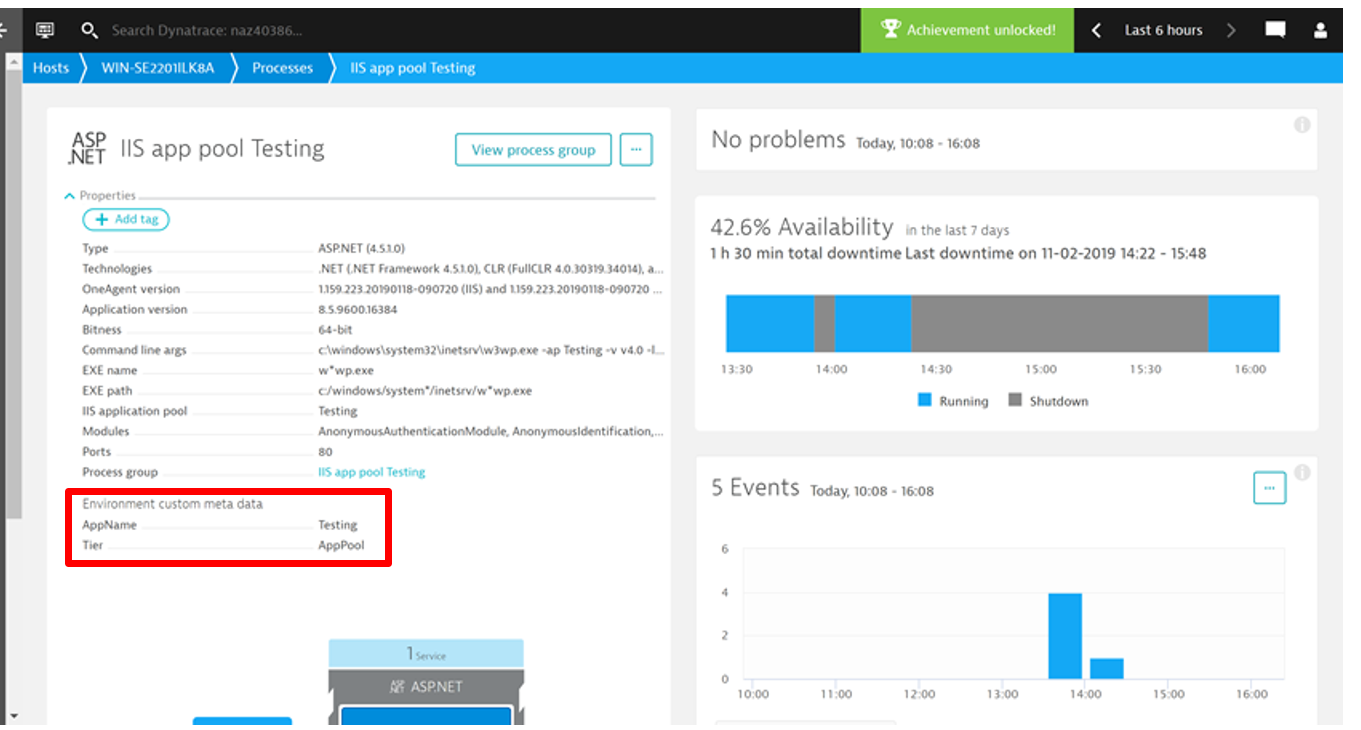Click View process group button
Screen dimensions: 1361x730
click(533, 150)
